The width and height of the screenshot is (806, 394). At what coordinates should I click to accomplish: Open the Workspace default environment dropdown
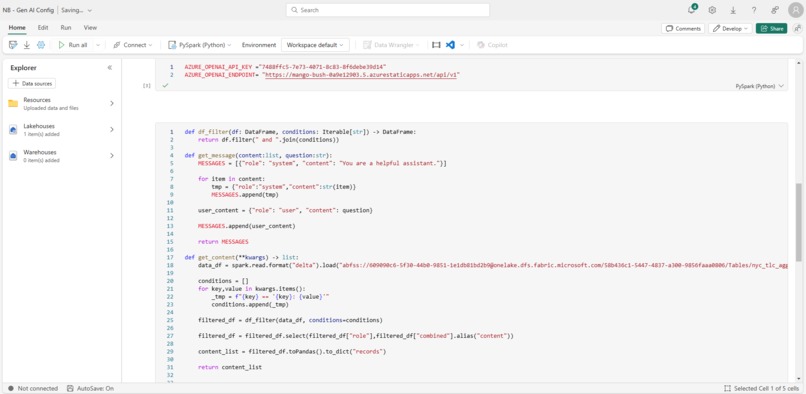point(315,45)
